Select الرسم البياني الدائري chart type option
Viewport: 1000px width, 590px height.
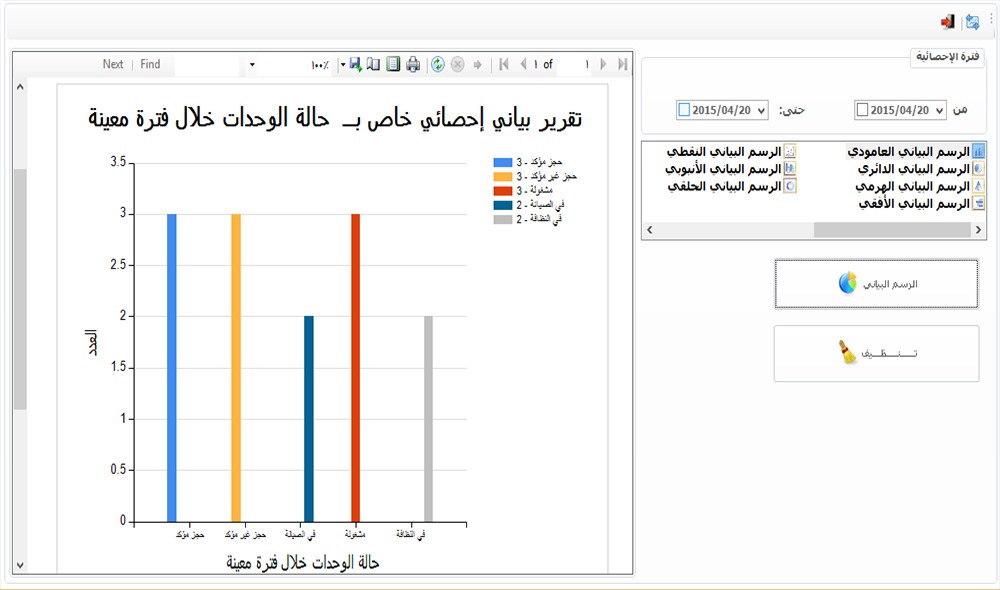[x=910, y=168]
